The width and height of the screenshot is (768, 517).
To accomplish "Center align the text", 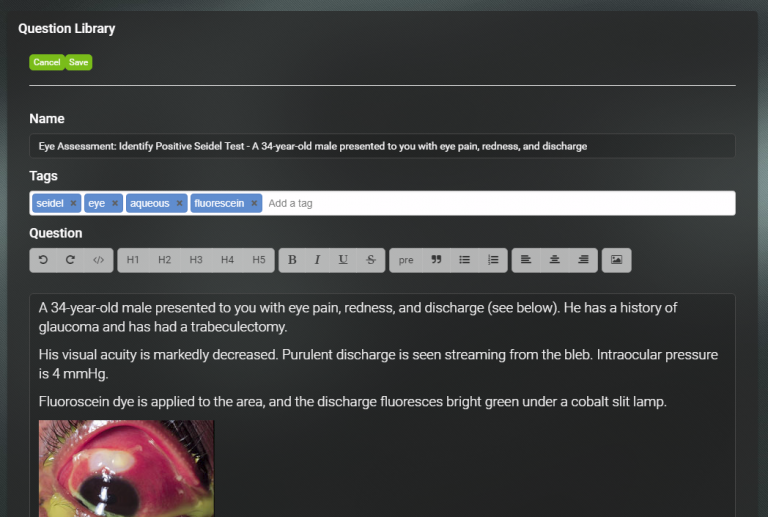I will coord(554,260).
